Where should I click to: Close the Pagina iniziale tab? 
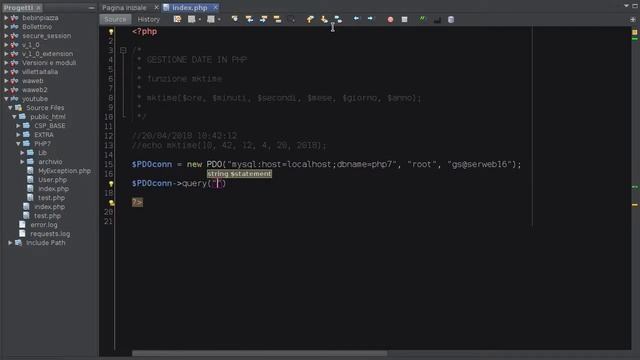tap(156, 7)
